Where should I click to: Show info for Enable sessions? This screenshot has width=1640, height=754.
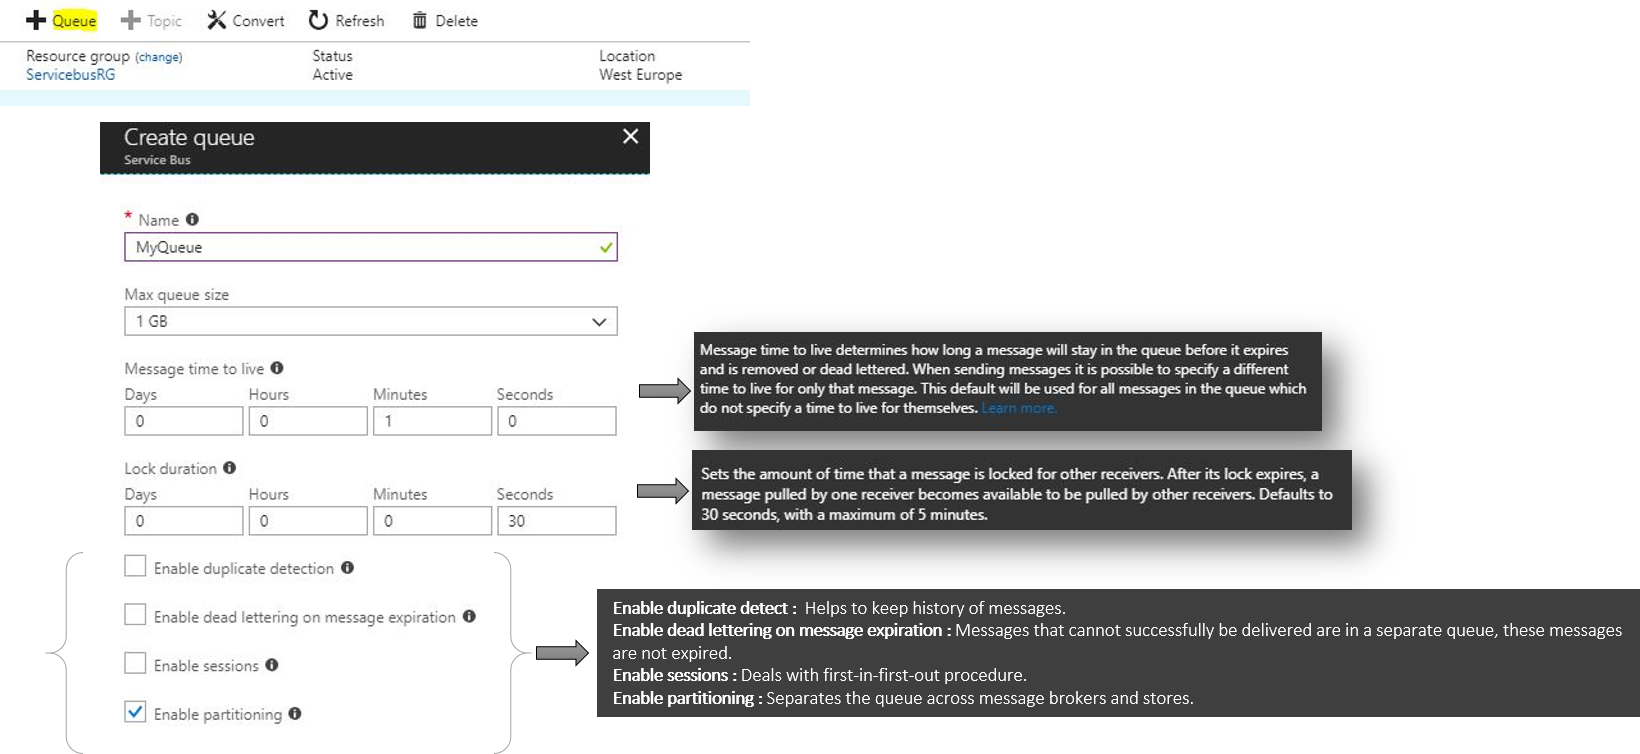(x=272, y=664)
